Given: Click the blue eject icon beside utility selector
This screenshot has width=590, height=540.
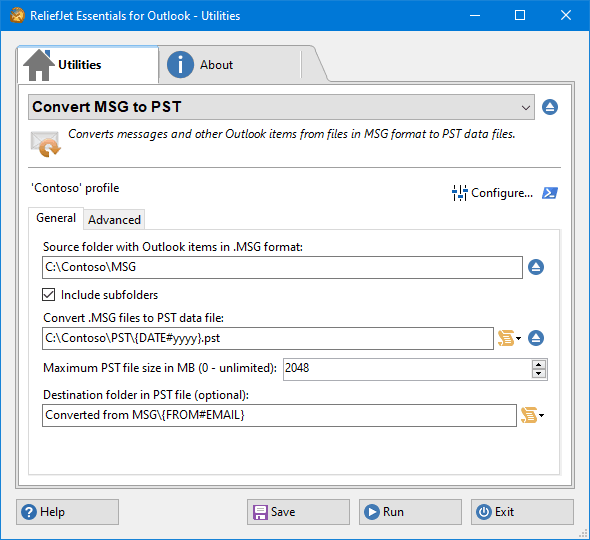Looking at the screenshot, I should (x=550, y=107).
